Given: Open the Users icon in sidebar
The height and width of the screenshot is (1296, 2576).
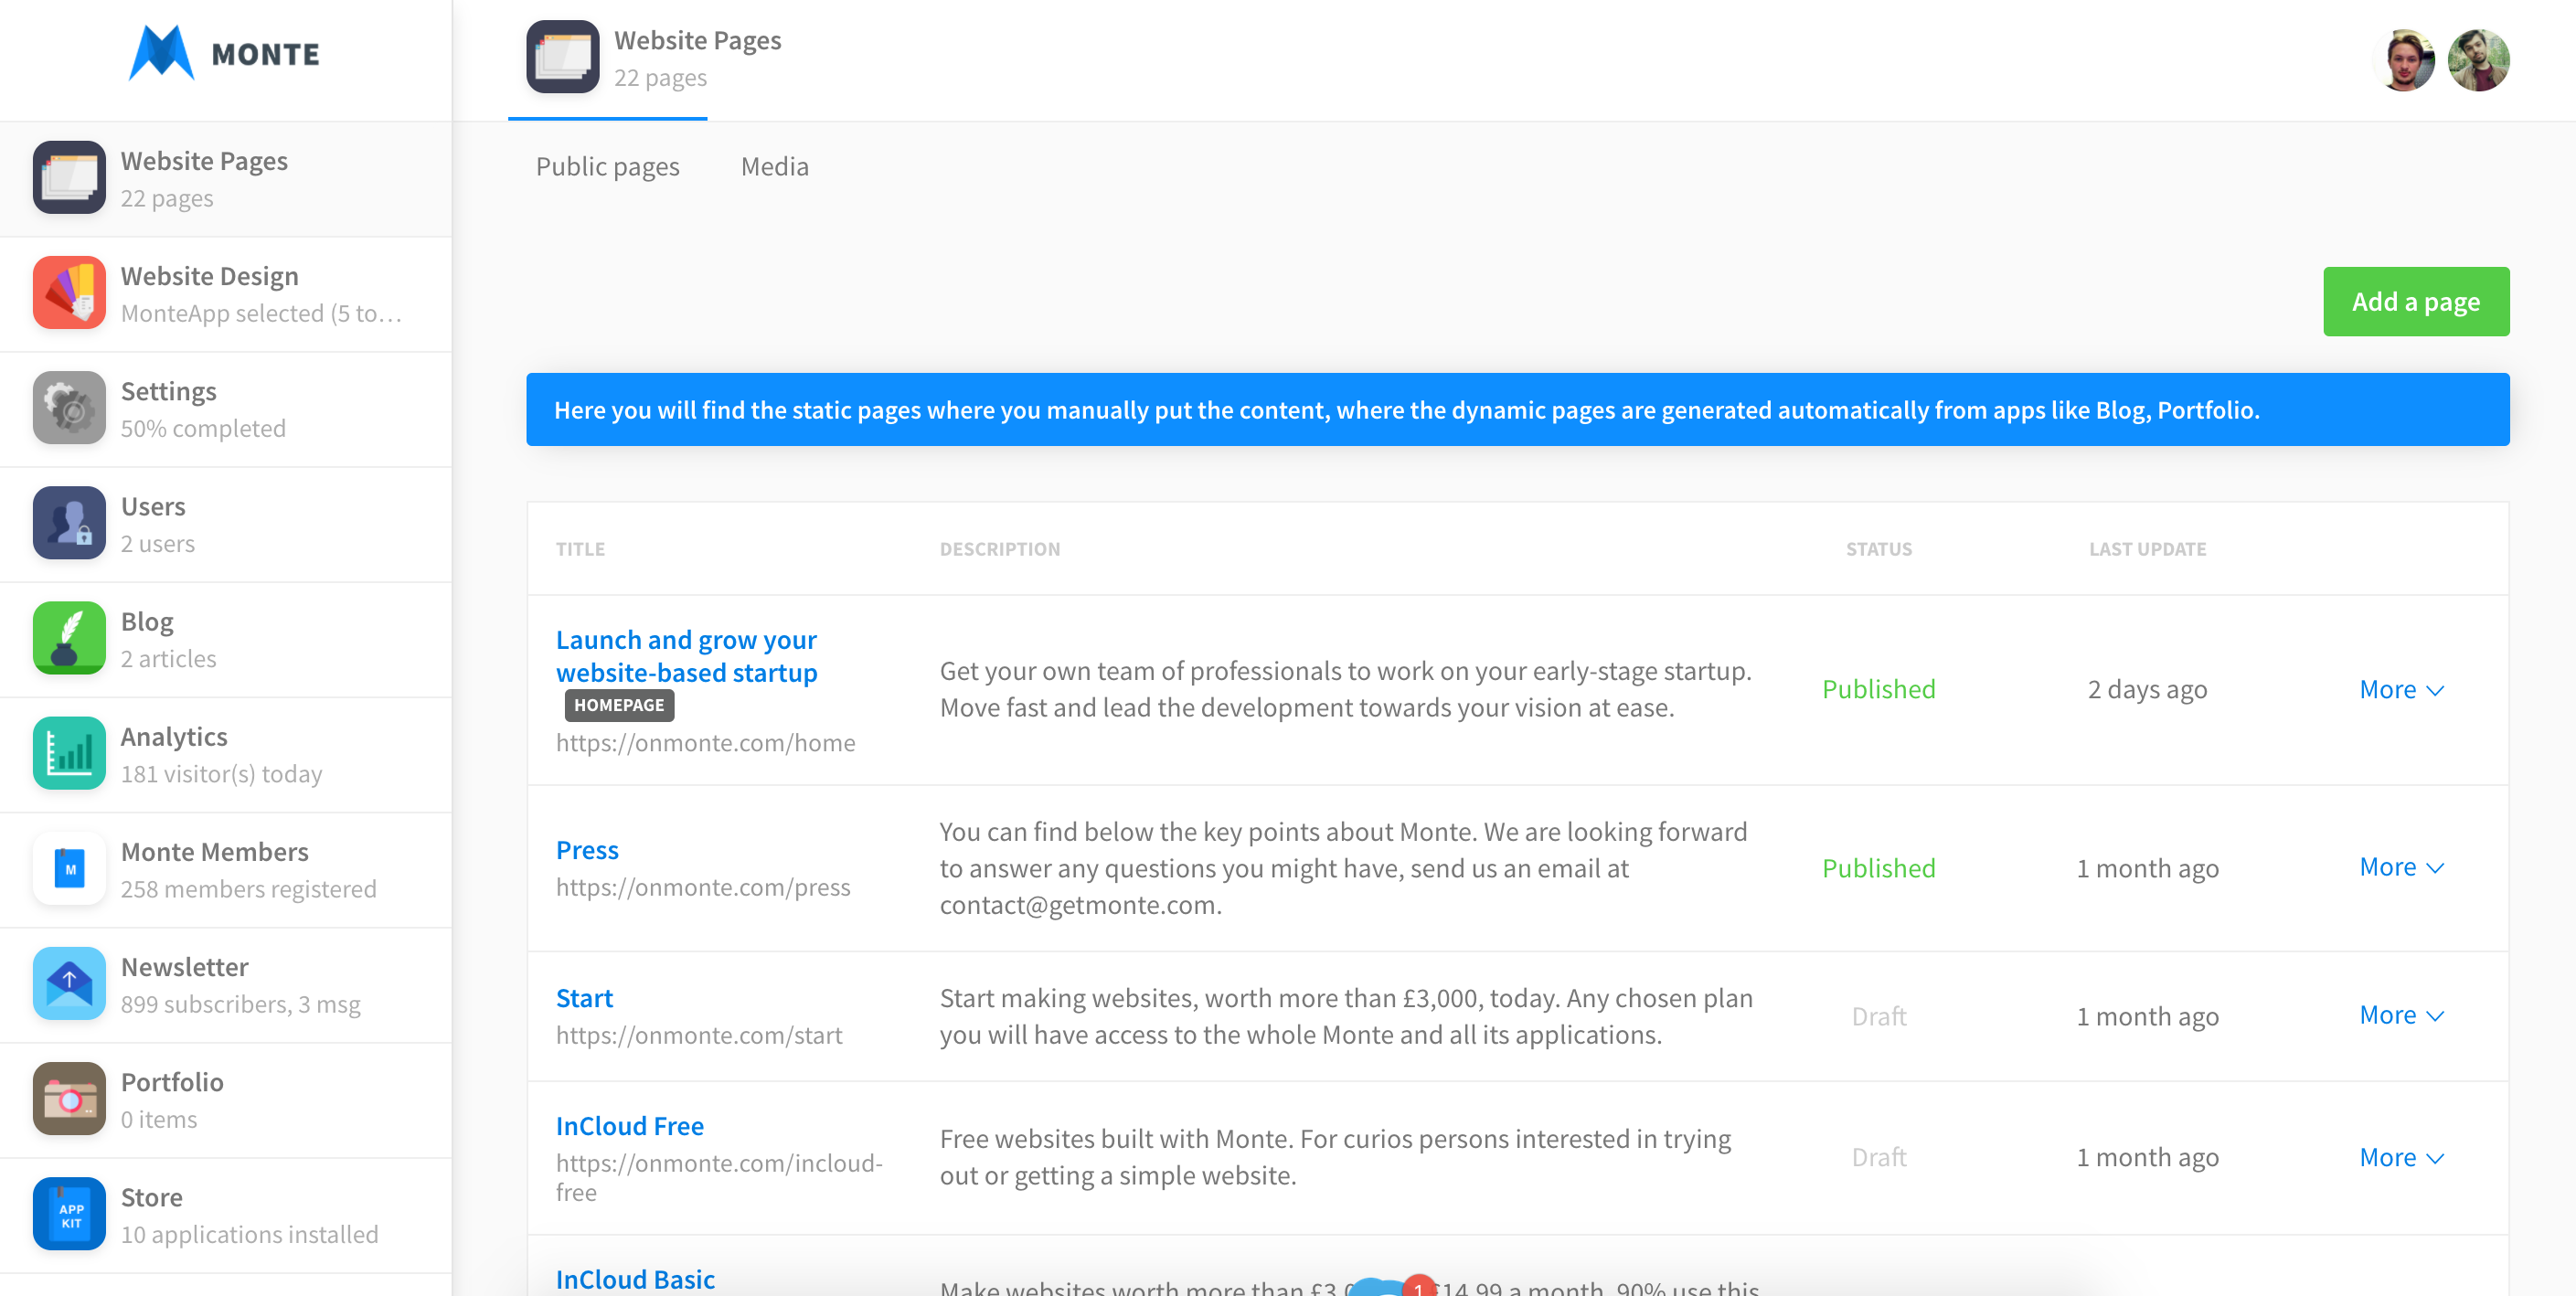Looking at the screenshot, I should pyautogui.click(x=69, y=522).
